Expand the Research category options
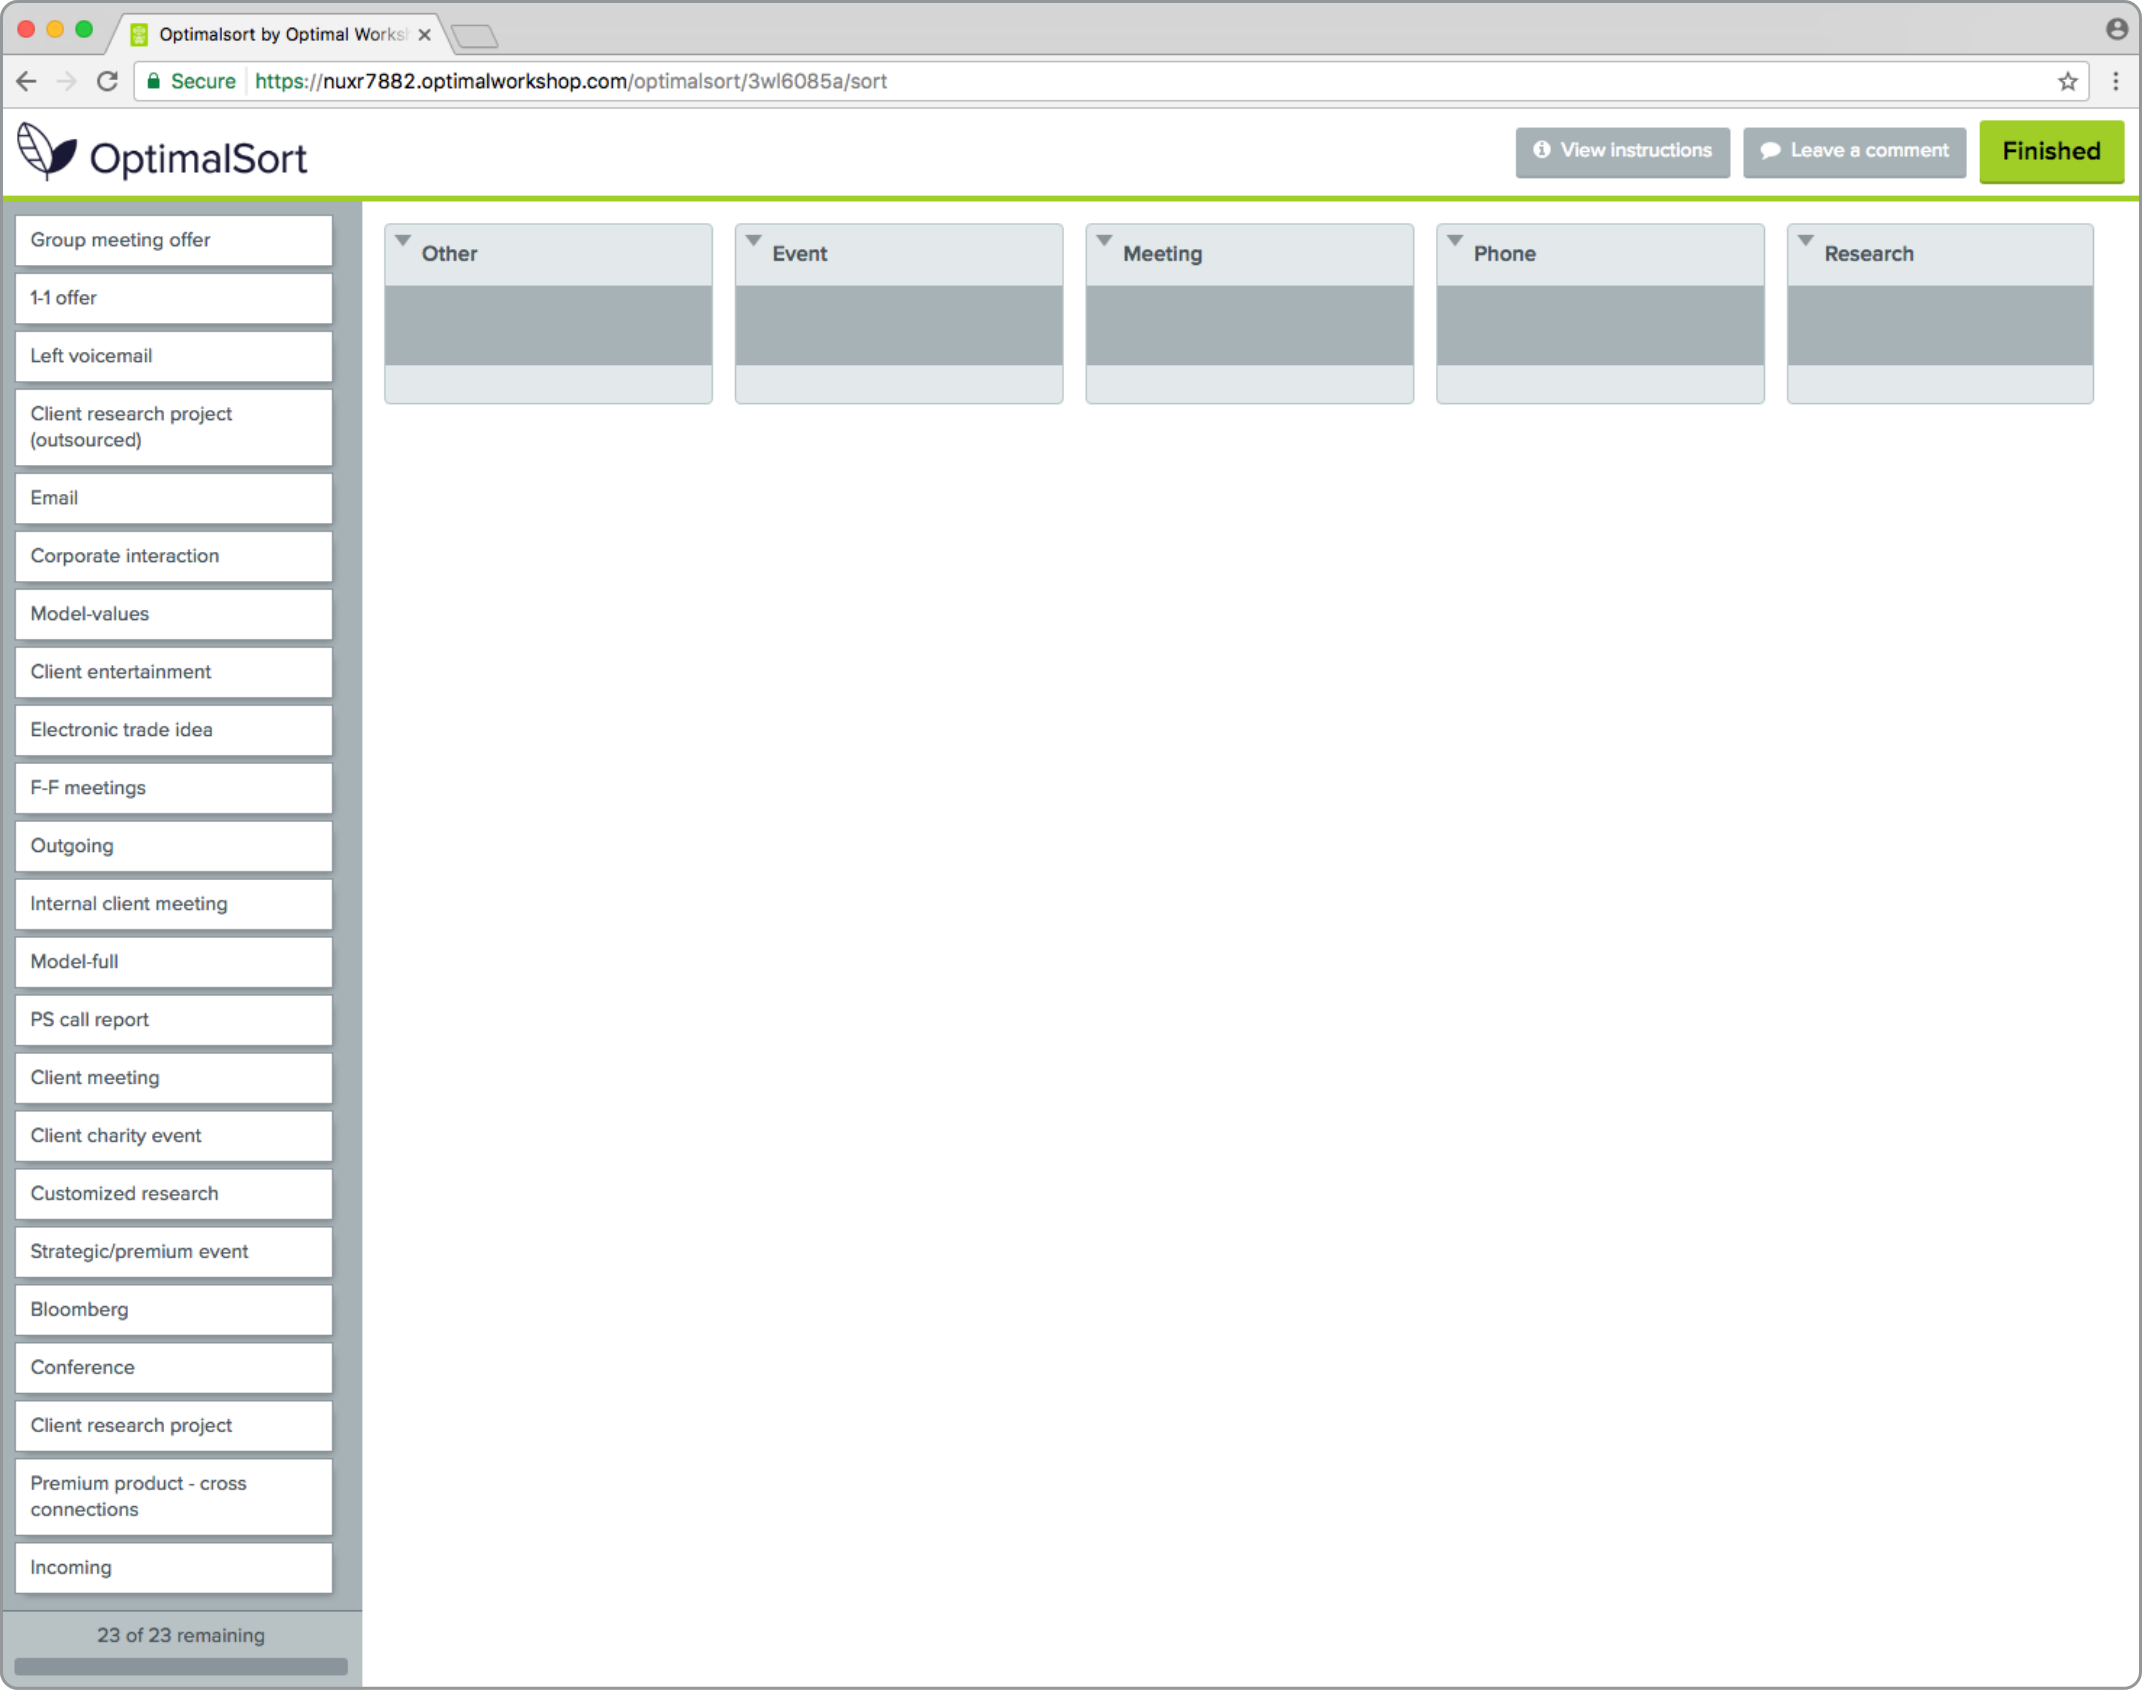The height and width of the screenshot is (1690, 2142). tap(1806, 240)
